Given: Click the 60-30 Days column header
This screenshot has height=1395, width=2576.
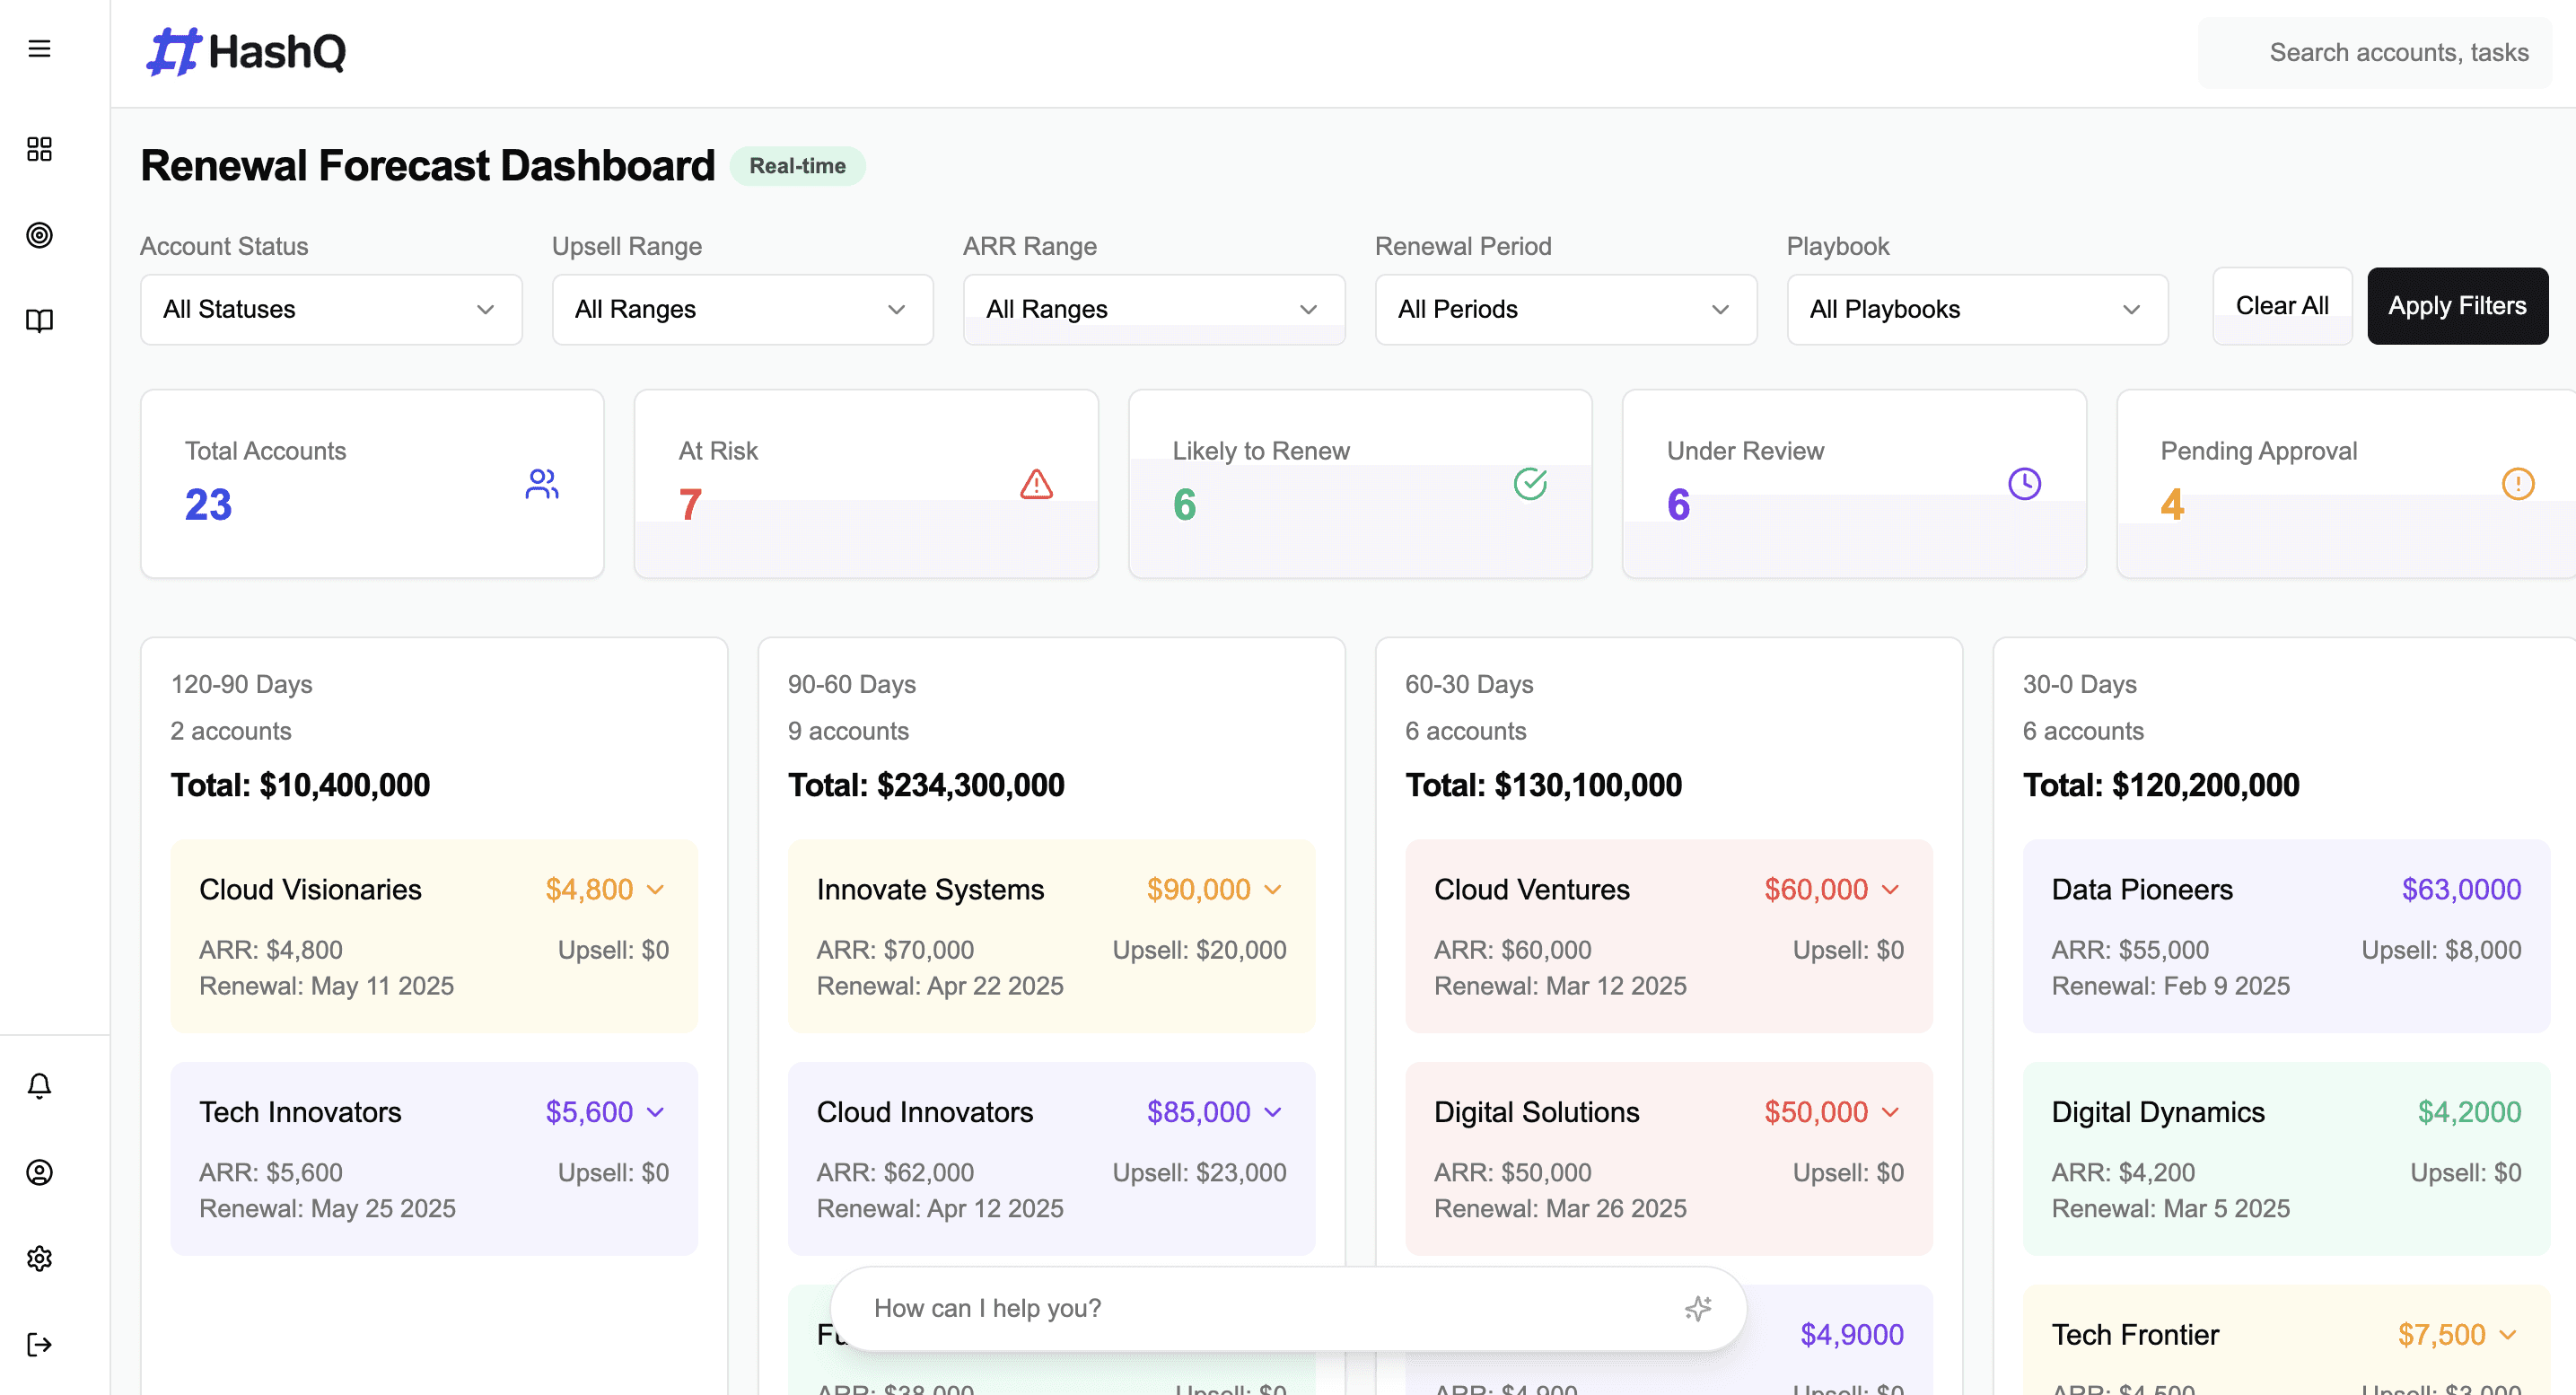Looking at the screenshot, I should (1469, 684).
